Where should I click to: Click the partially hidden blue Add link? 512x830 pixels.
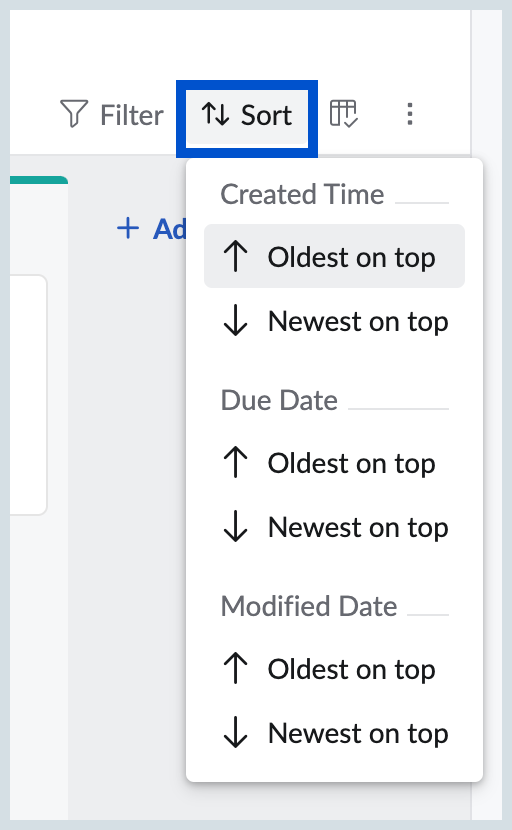point(169,229)
